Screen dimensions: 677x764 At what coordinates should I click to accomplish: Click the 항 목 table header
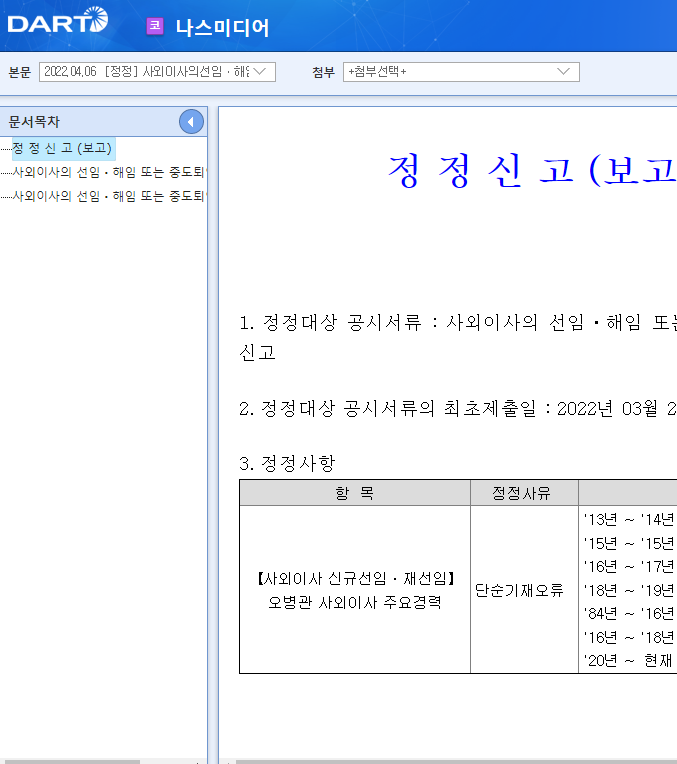[x=355, y=493]
